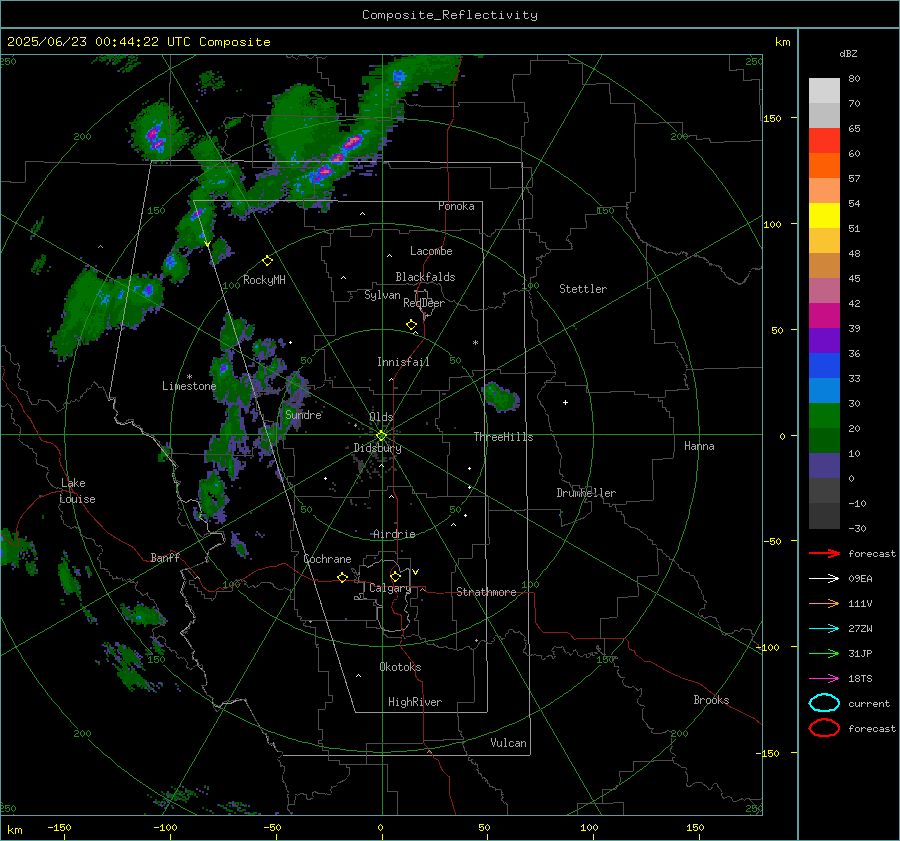Click the 'Composite_Reflectivity' title text
Image resolution: width=900 pixels, height=841 pixels.
(450, 15)
